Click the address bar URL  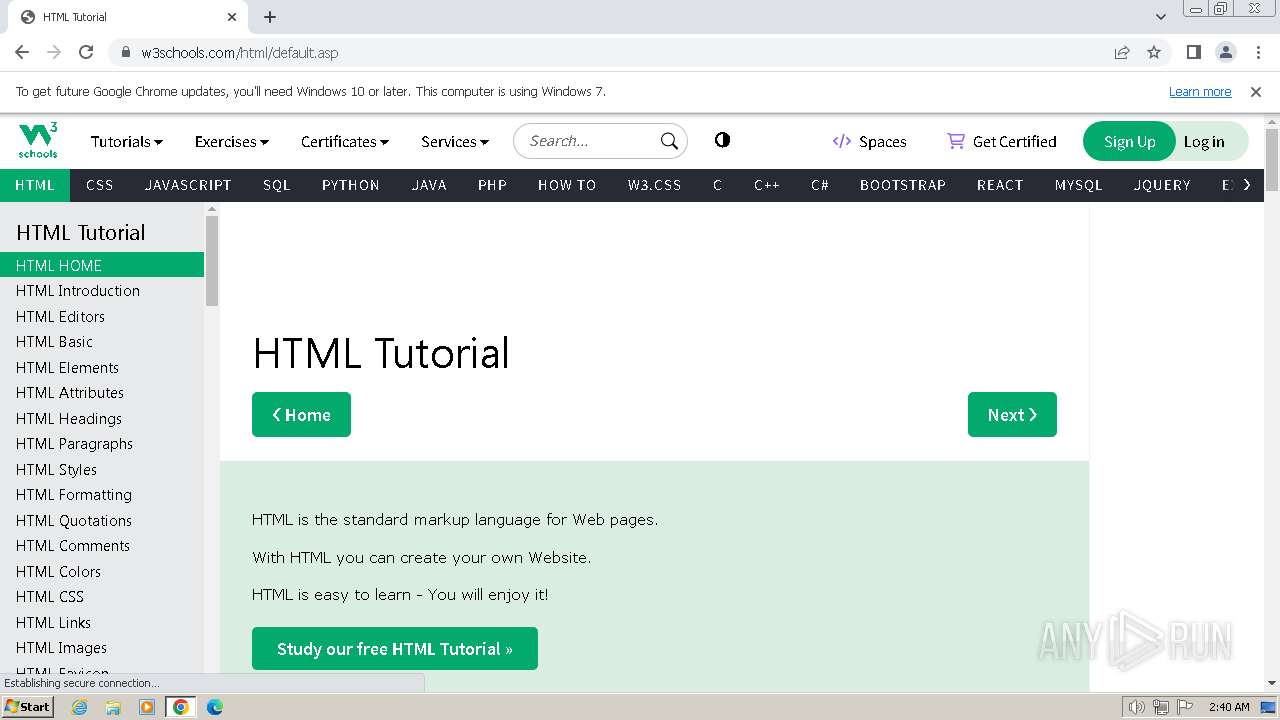240,52
